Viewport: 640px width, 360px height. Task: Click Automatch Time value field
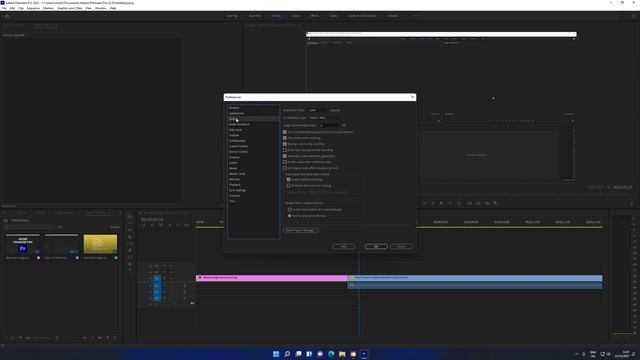(318, 110)
